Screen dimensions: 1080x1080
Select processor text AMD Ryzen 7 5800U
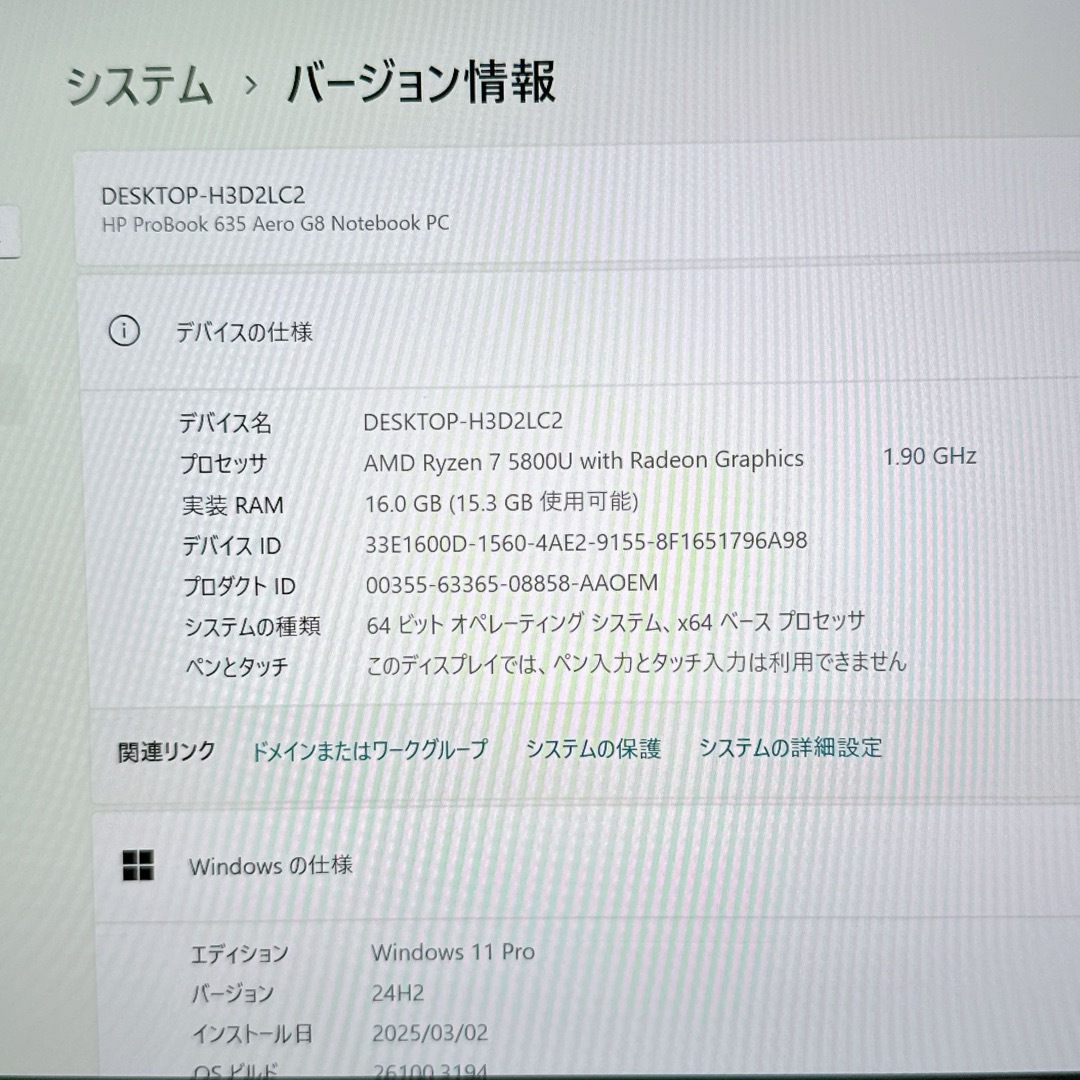click(x=468, y=462)
